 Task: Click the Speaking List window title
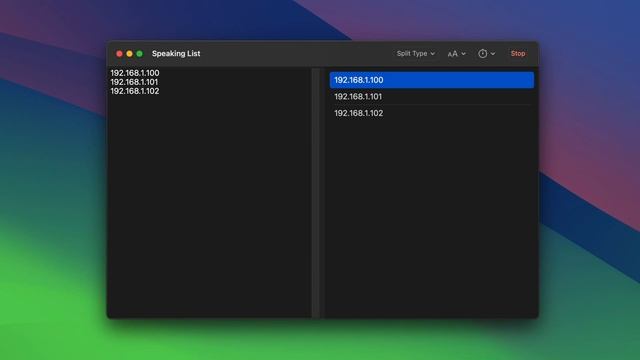[176, 53]
